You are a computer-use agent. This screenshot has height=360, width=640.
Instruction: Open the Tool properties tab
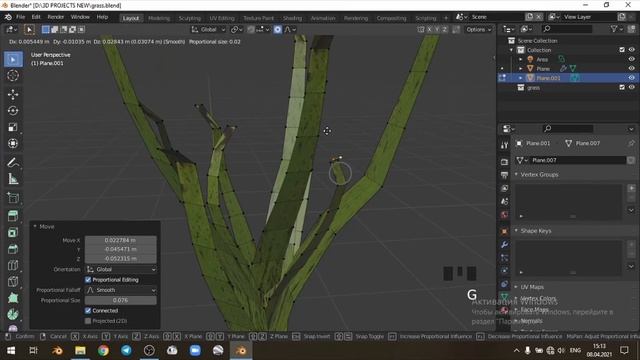coord(504,145)
